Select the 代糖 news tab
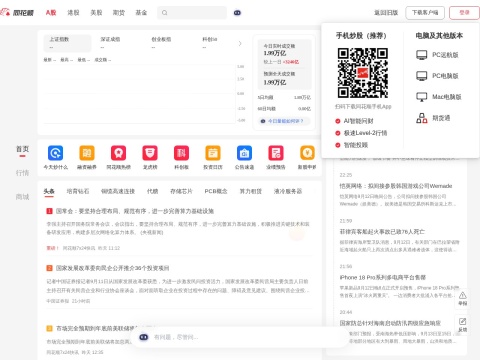This screenshot has height=360, width=480. pyautogui.click(x=152, y=191)
